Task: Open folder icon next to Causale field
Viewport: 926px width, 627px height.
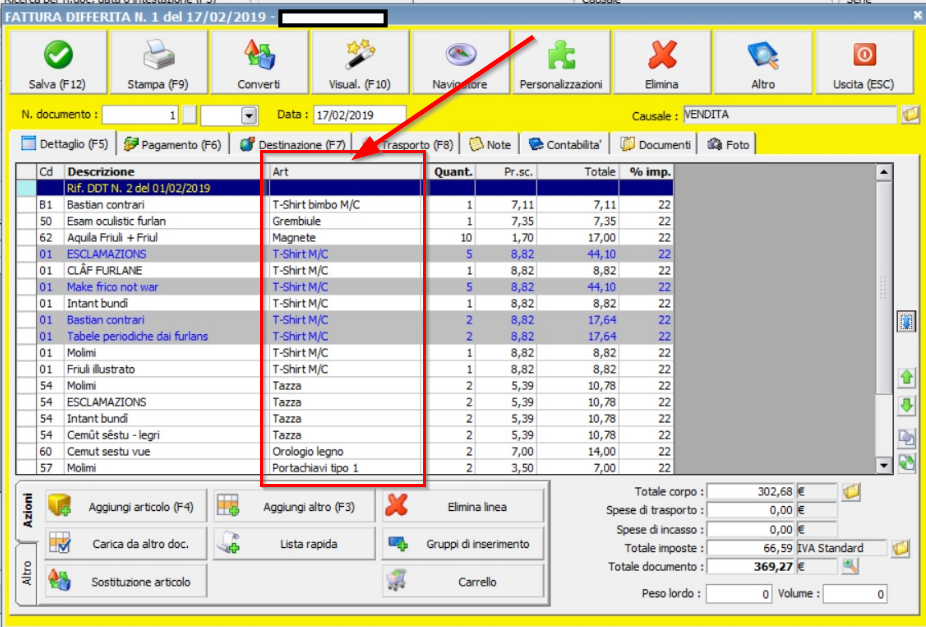Action: point(910,115)
